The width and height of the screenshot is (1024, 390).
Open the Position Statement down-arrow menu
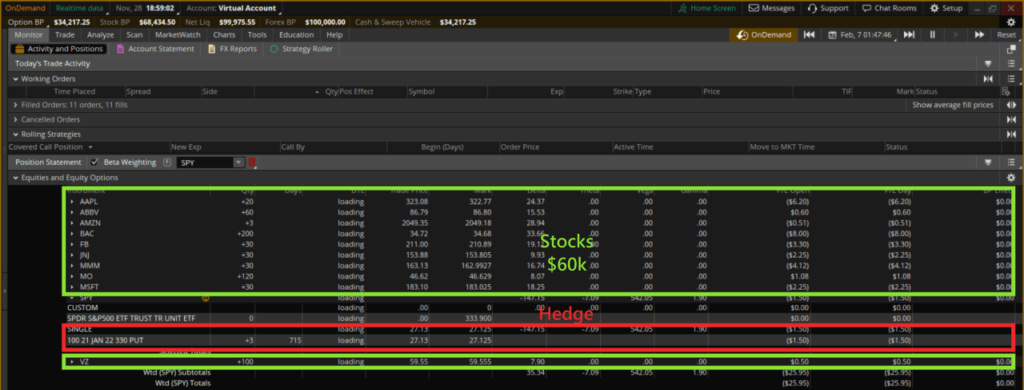coord(988,162)
